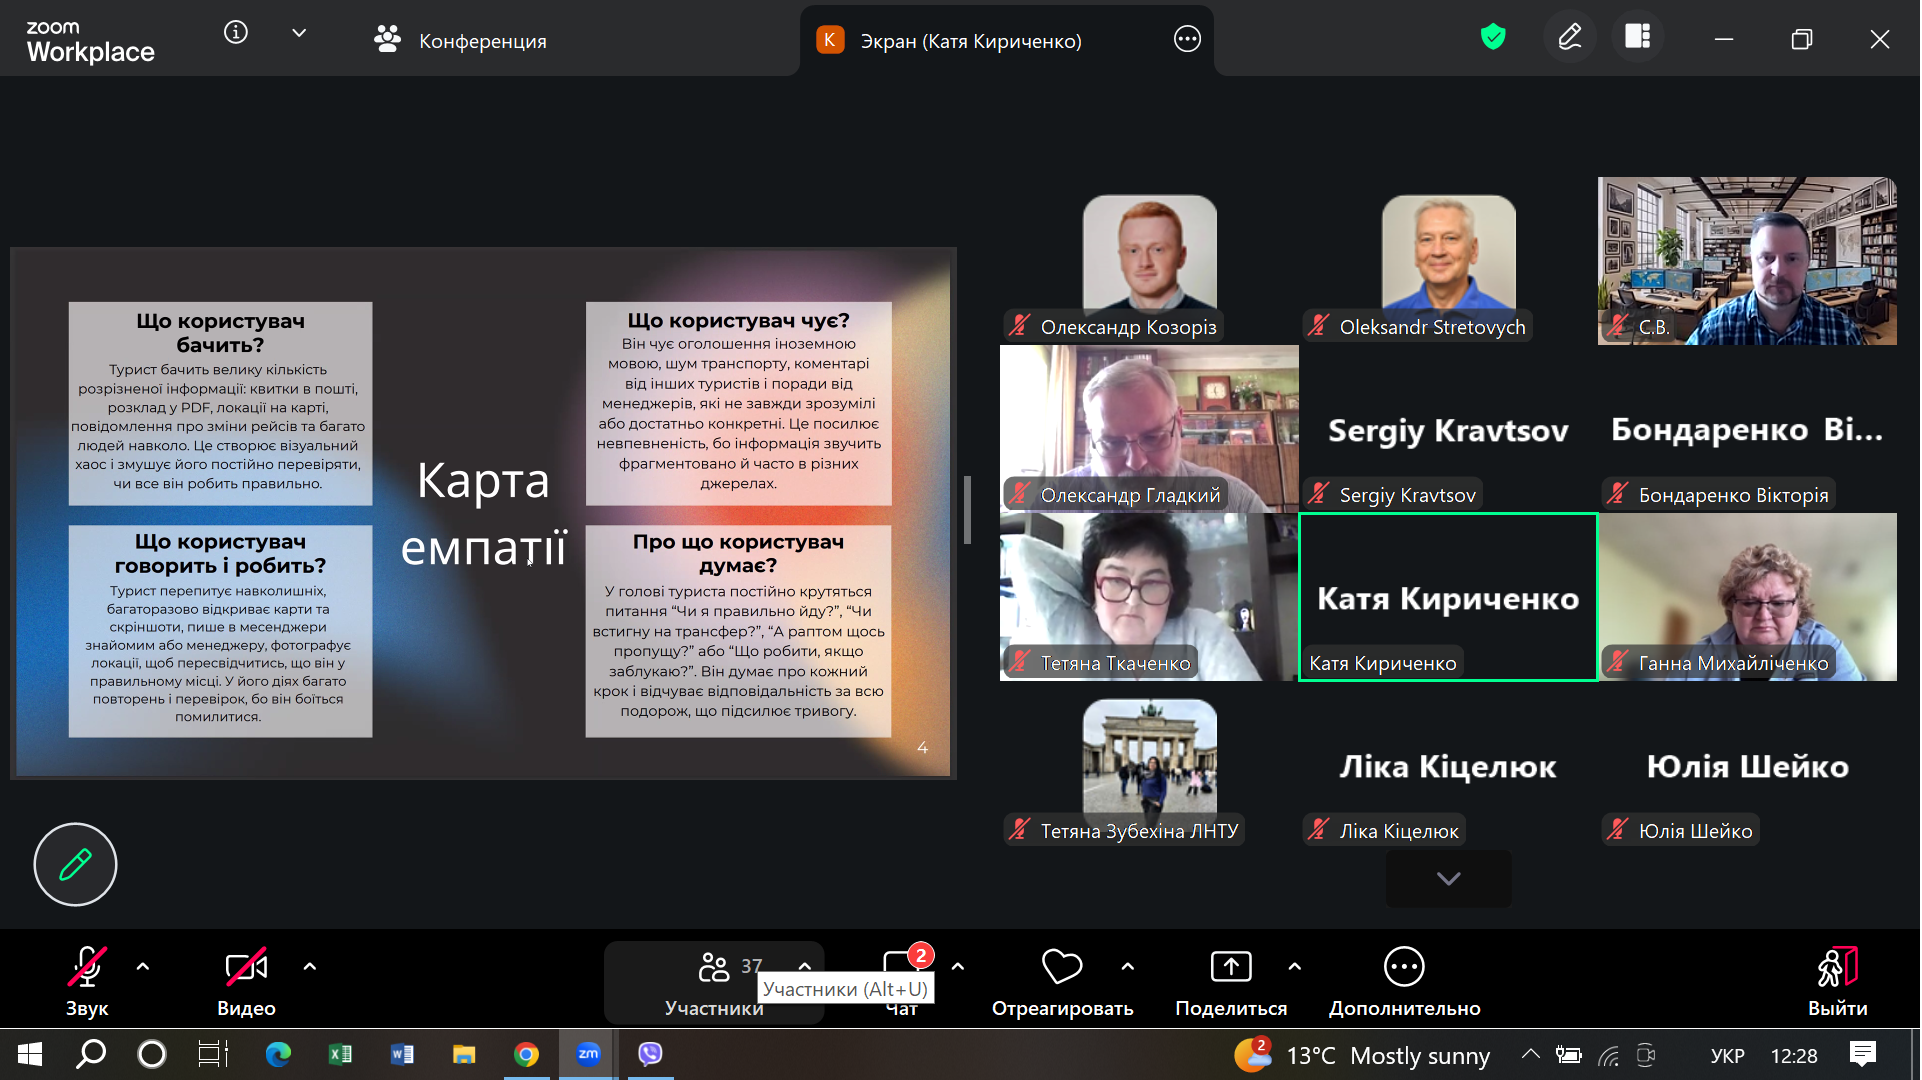Click the green annotate pencil circle
This screenshot has height=1080, width=1922.
pyautogui.click(x=76, y=865)
